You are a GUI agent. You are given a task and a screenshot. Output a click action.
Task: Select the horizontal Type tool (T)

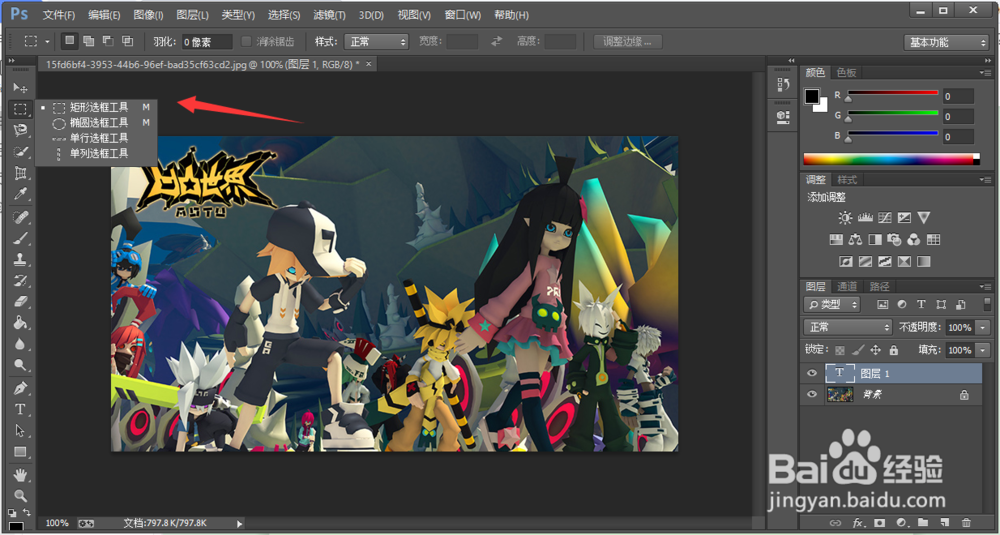click(20, 409)
